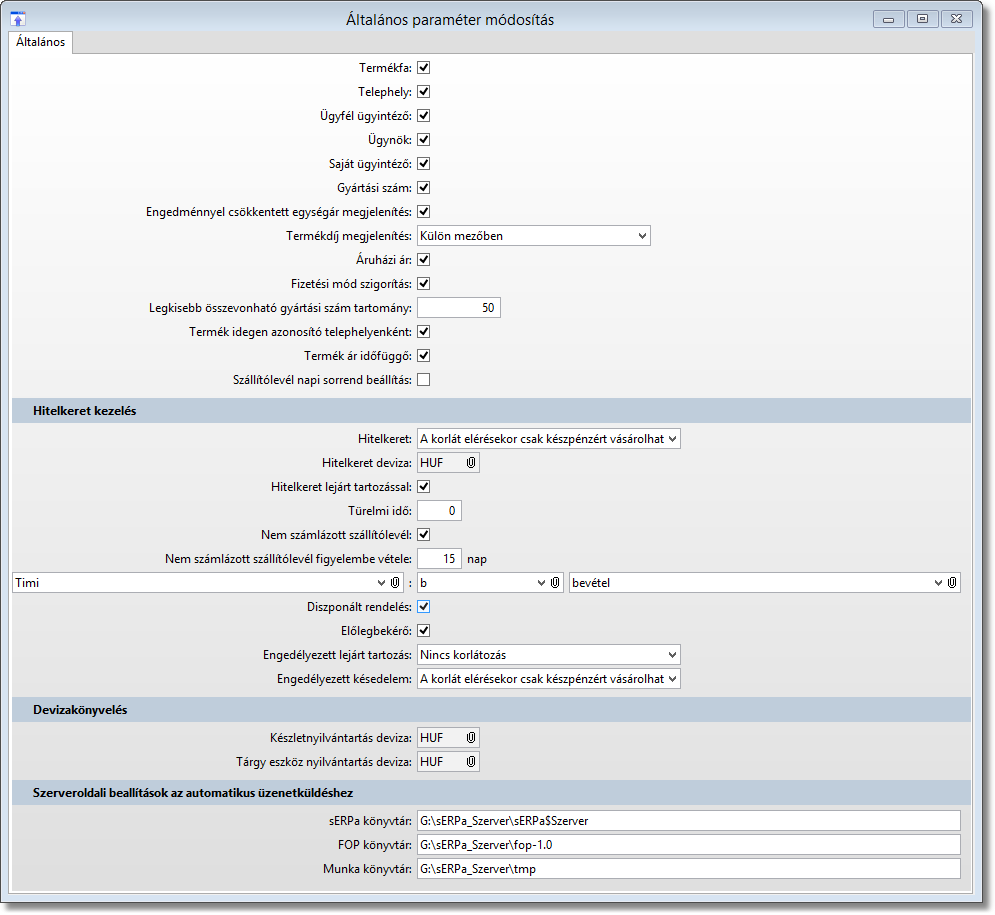Open paperclip lookup next to Timi
995x915 pixels.
tap(395, 583)
